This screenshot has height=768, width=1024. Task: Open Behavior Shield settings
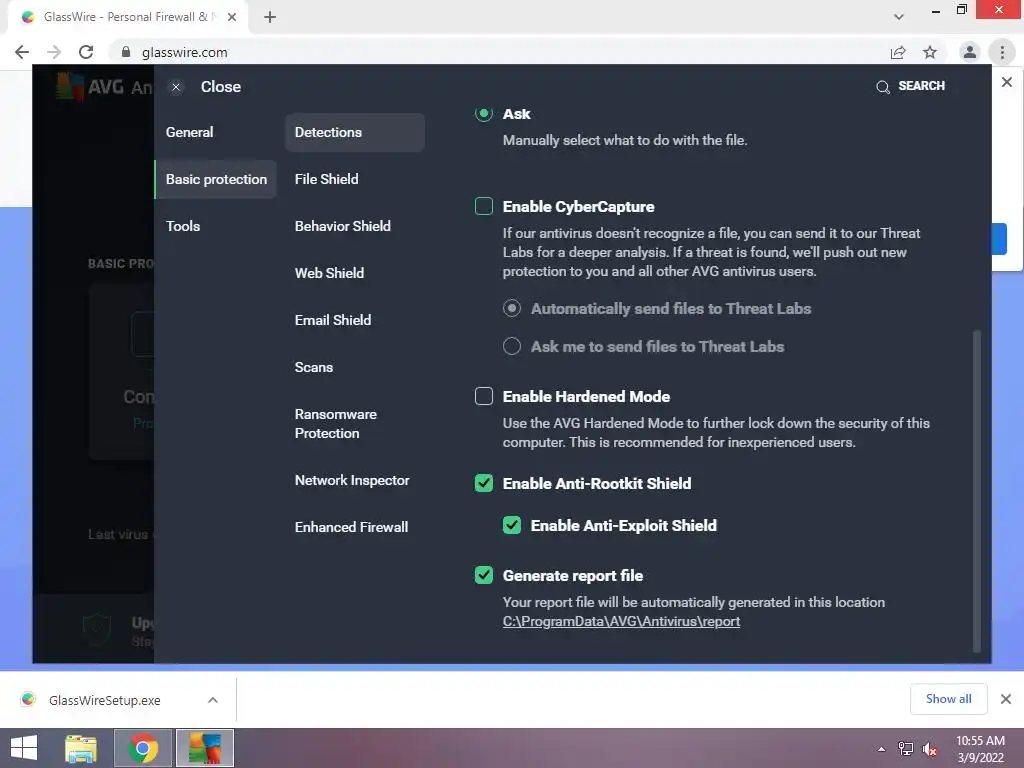pyautogui.click(x=343, y=226)
